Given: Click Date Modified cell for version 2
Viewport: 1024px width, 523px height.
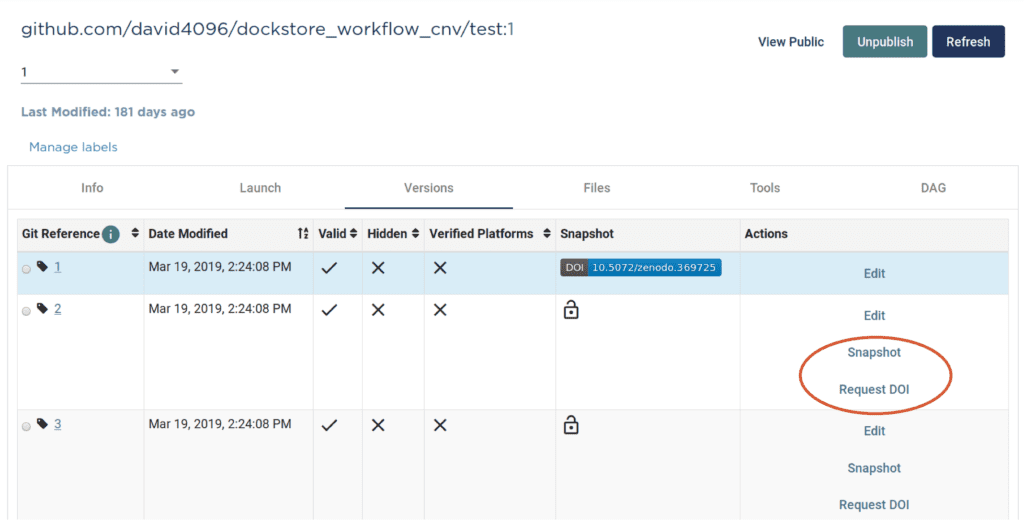Looking at the screenshot, I should 220,308.
